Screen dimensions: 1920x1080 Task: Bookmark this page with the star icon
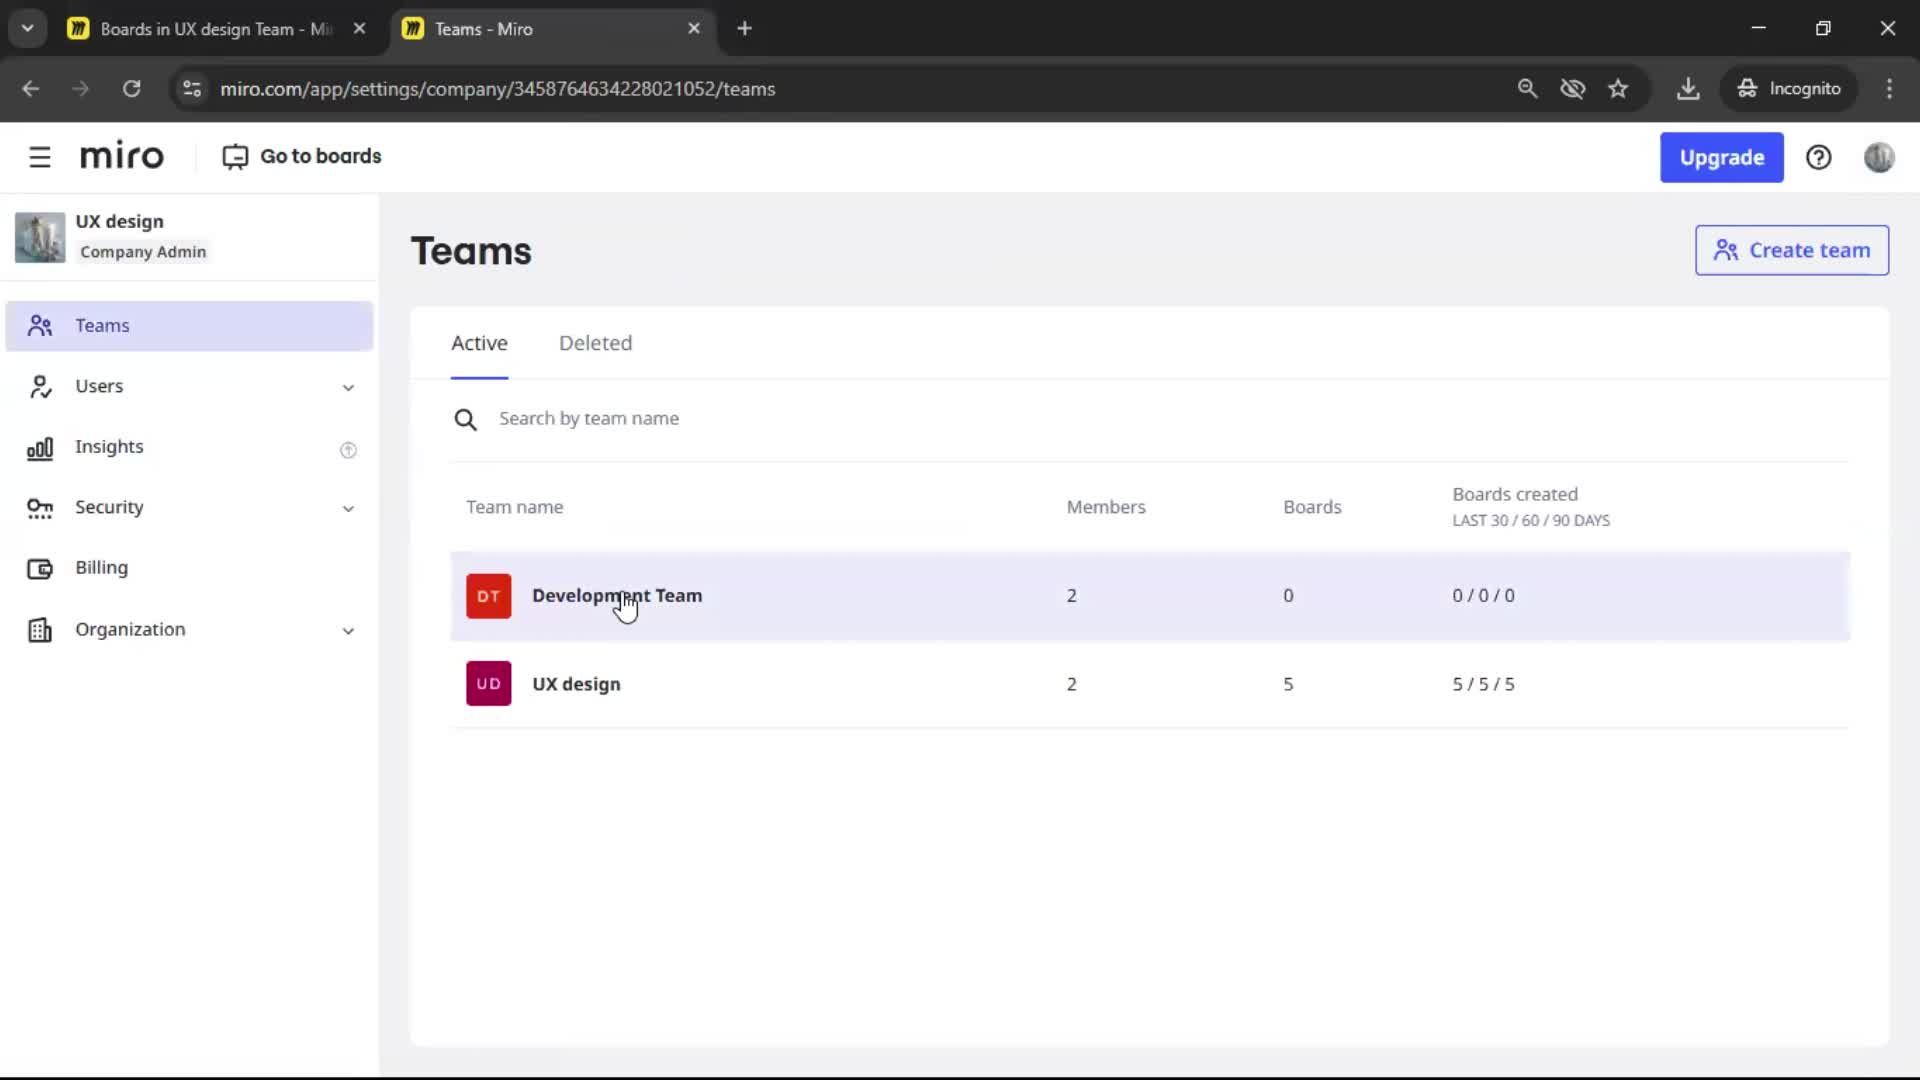1618,89
